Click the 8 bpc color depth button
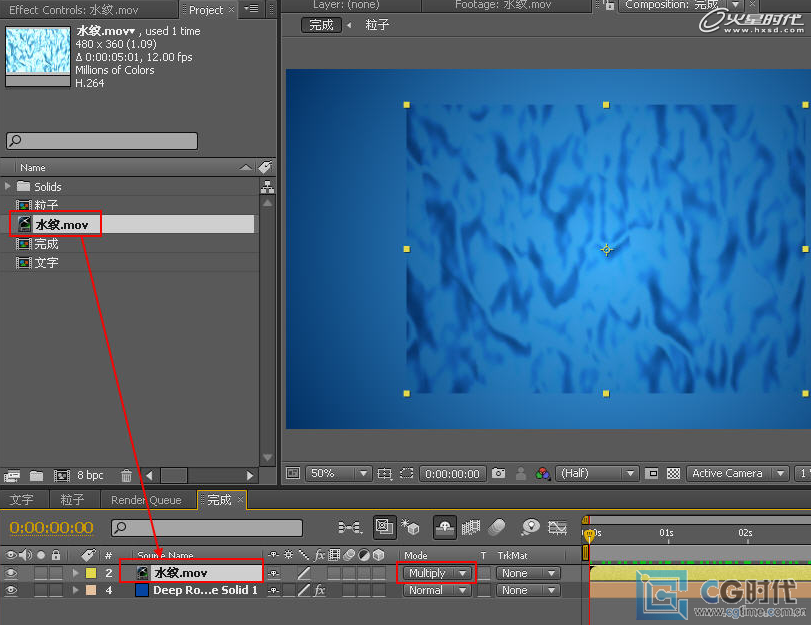The image size is (811, 625). 91,475
